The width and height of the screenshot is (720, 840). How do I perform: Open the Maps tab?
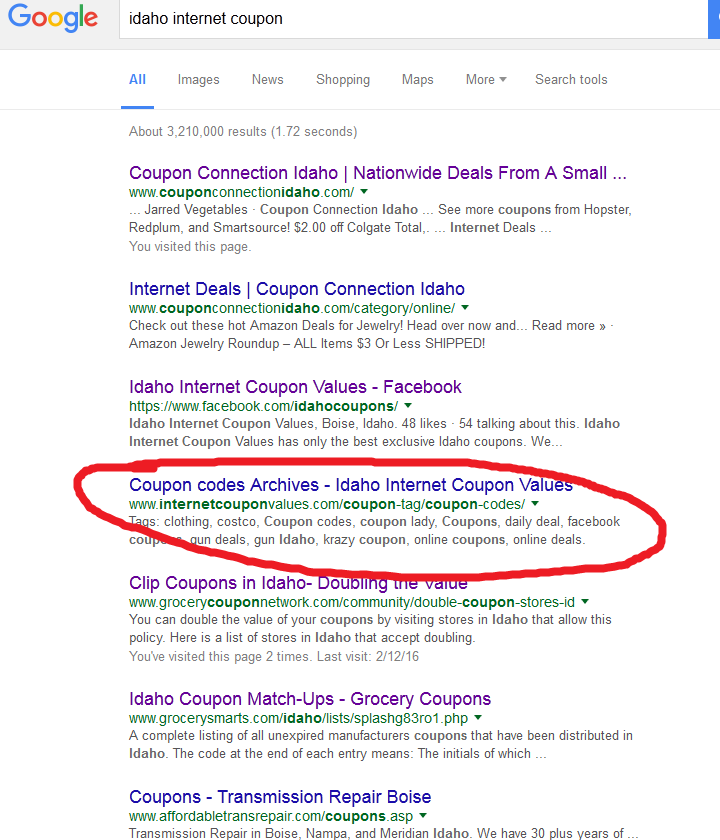(x=417, y=80)
